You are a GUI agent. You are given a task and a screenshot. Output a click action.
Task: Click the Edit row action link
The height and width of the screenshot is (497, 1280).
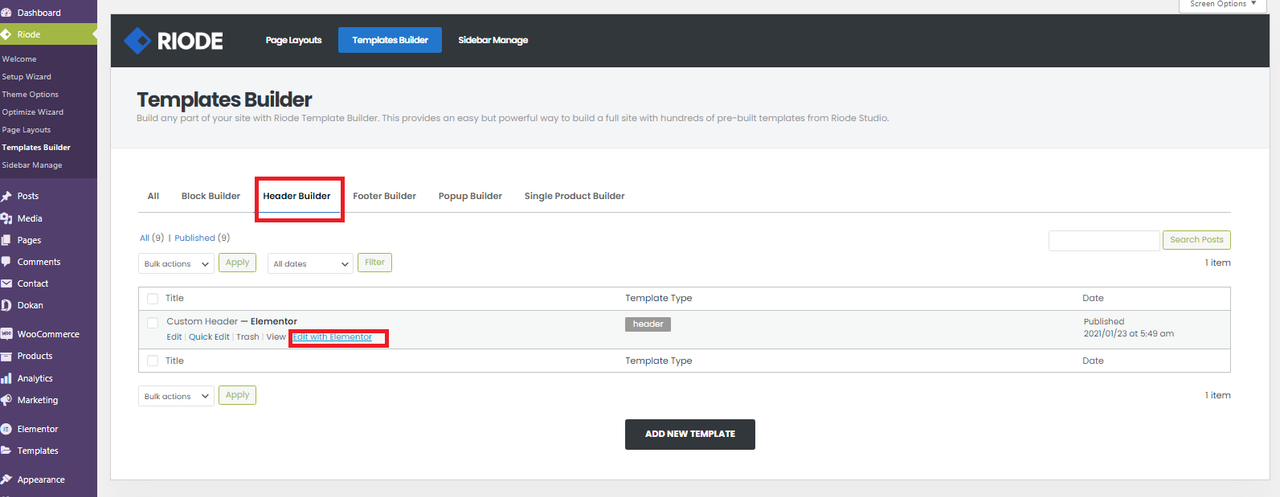pos(174,337)
